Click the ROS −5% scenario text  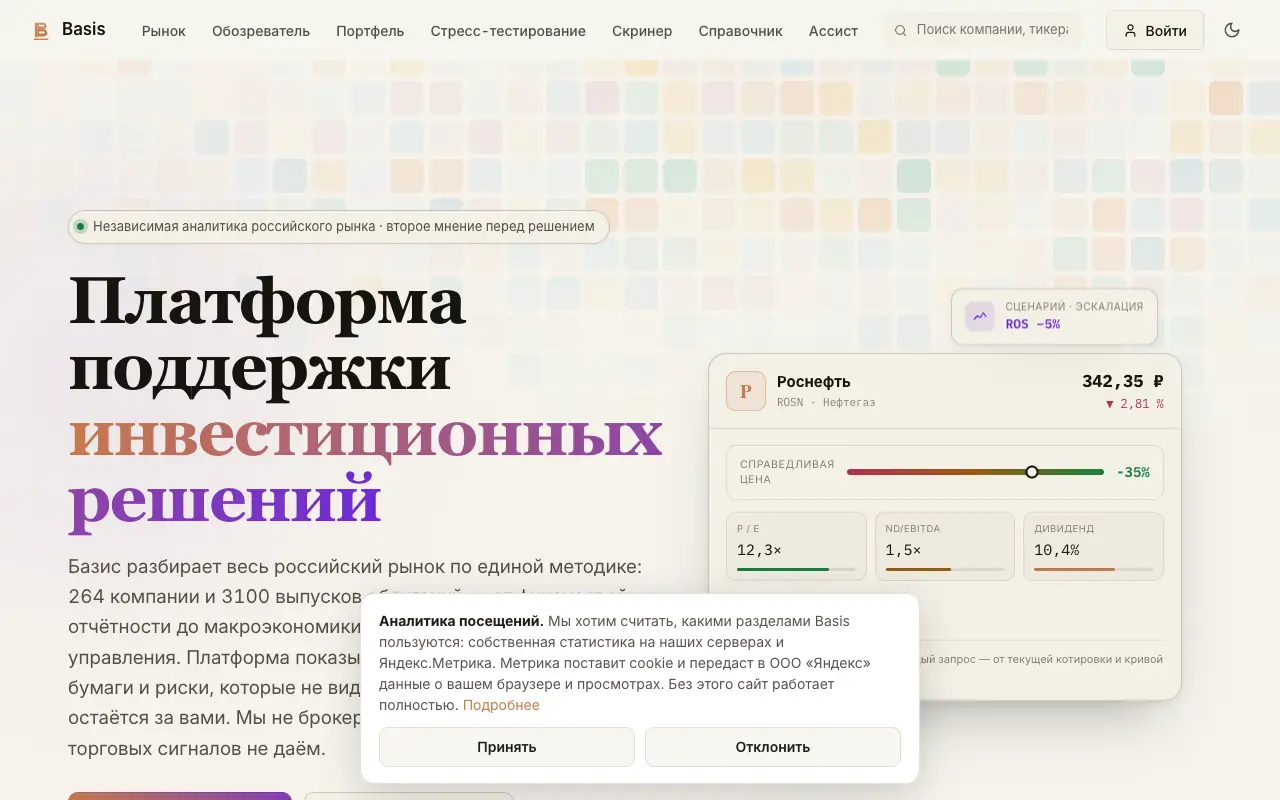pyautogui.click(x=1033, y=324)
